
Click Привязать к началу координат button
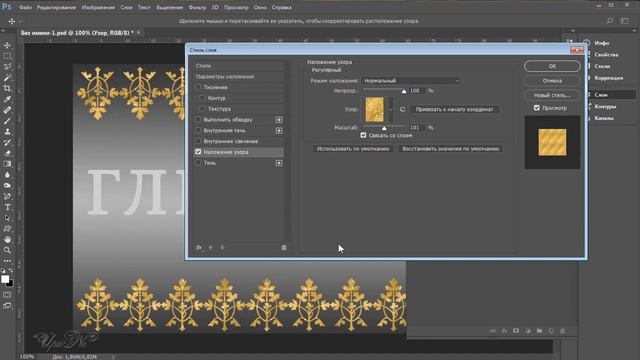pyautogui.click(x=454, y=109)
